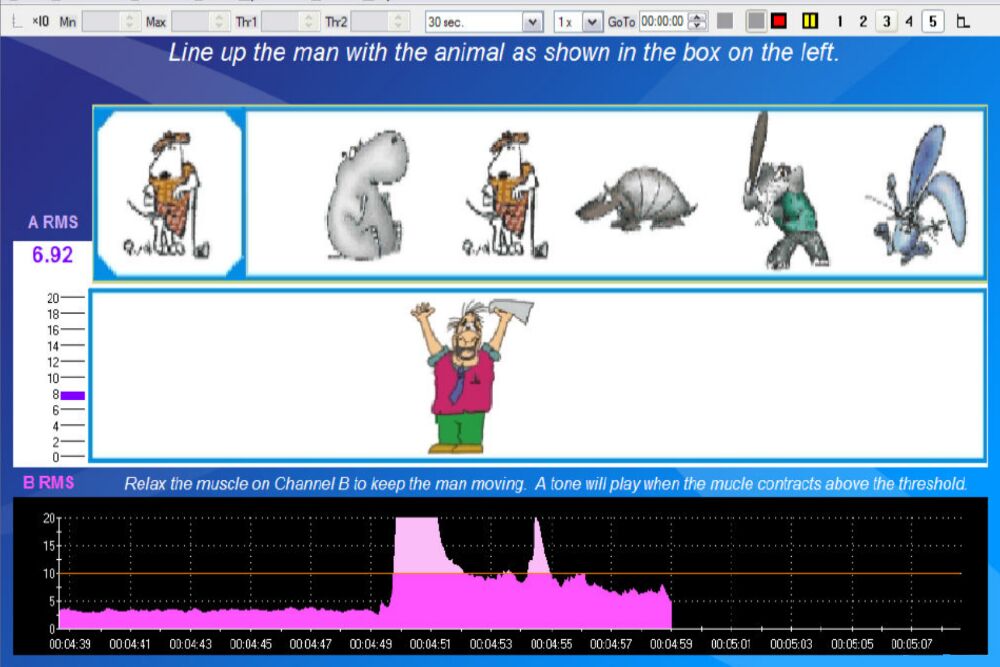Click the GoTo time spinner arrows
The width and height of the screenshot is (1000, 667).
pyautogui.click(x=698, y=21)
